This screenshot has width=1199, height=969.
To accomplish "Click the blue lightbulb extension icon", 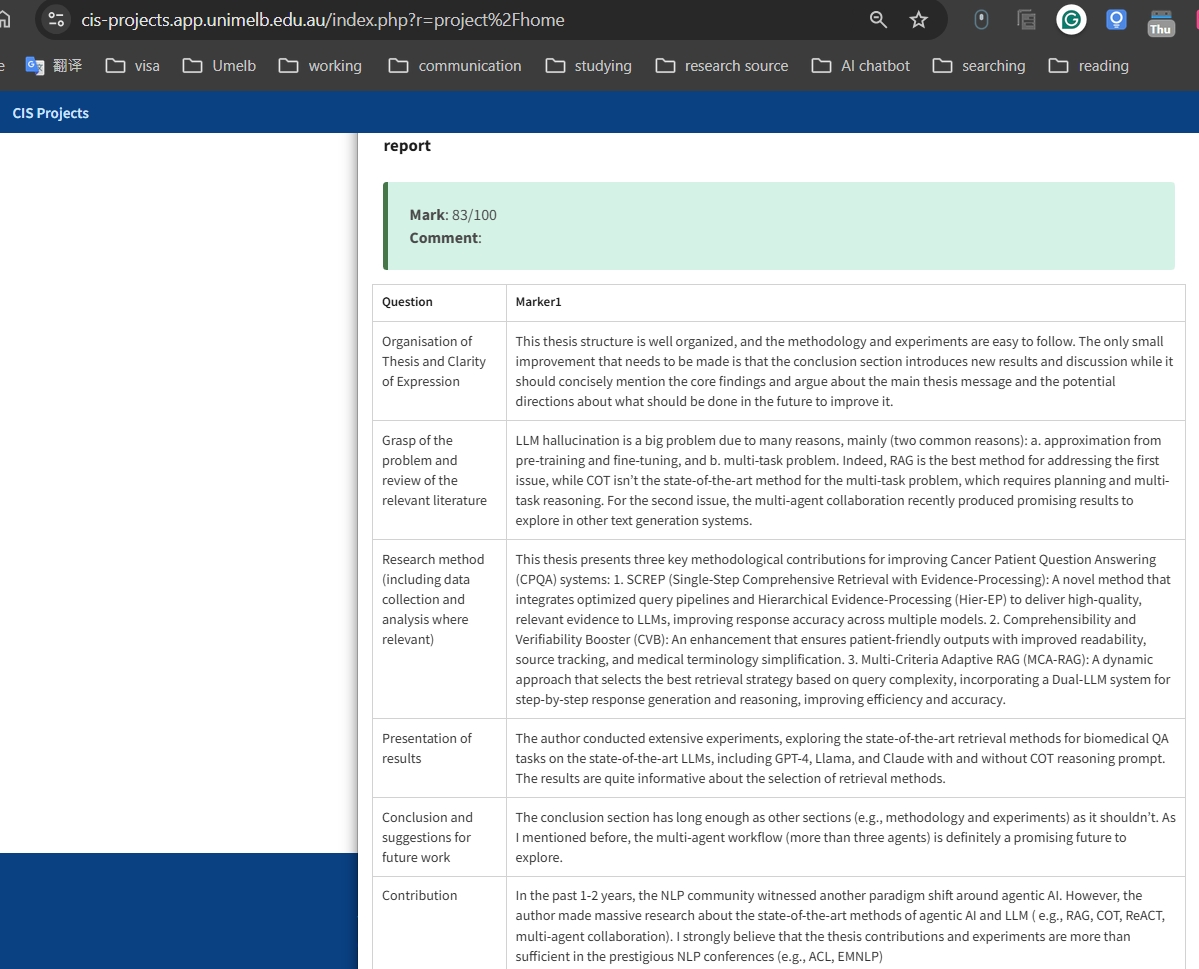I will click(x=1116, y=20).
